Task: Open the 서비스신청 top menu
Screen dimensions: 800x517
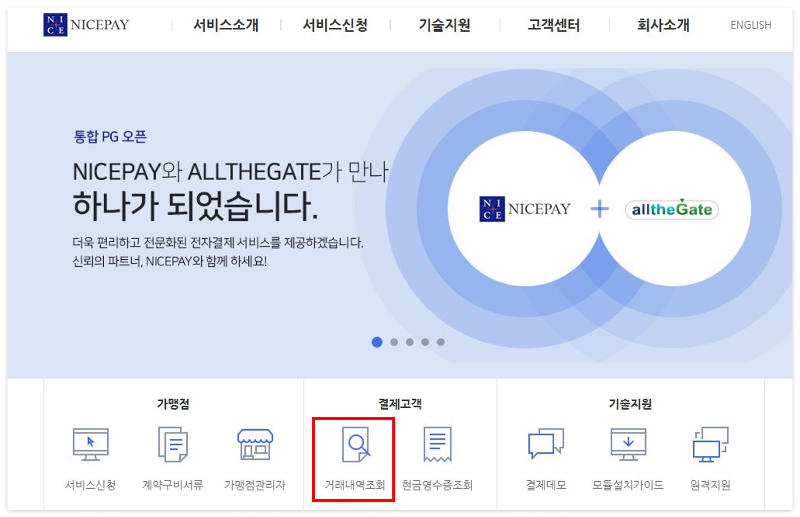Action: pos(335,24)
